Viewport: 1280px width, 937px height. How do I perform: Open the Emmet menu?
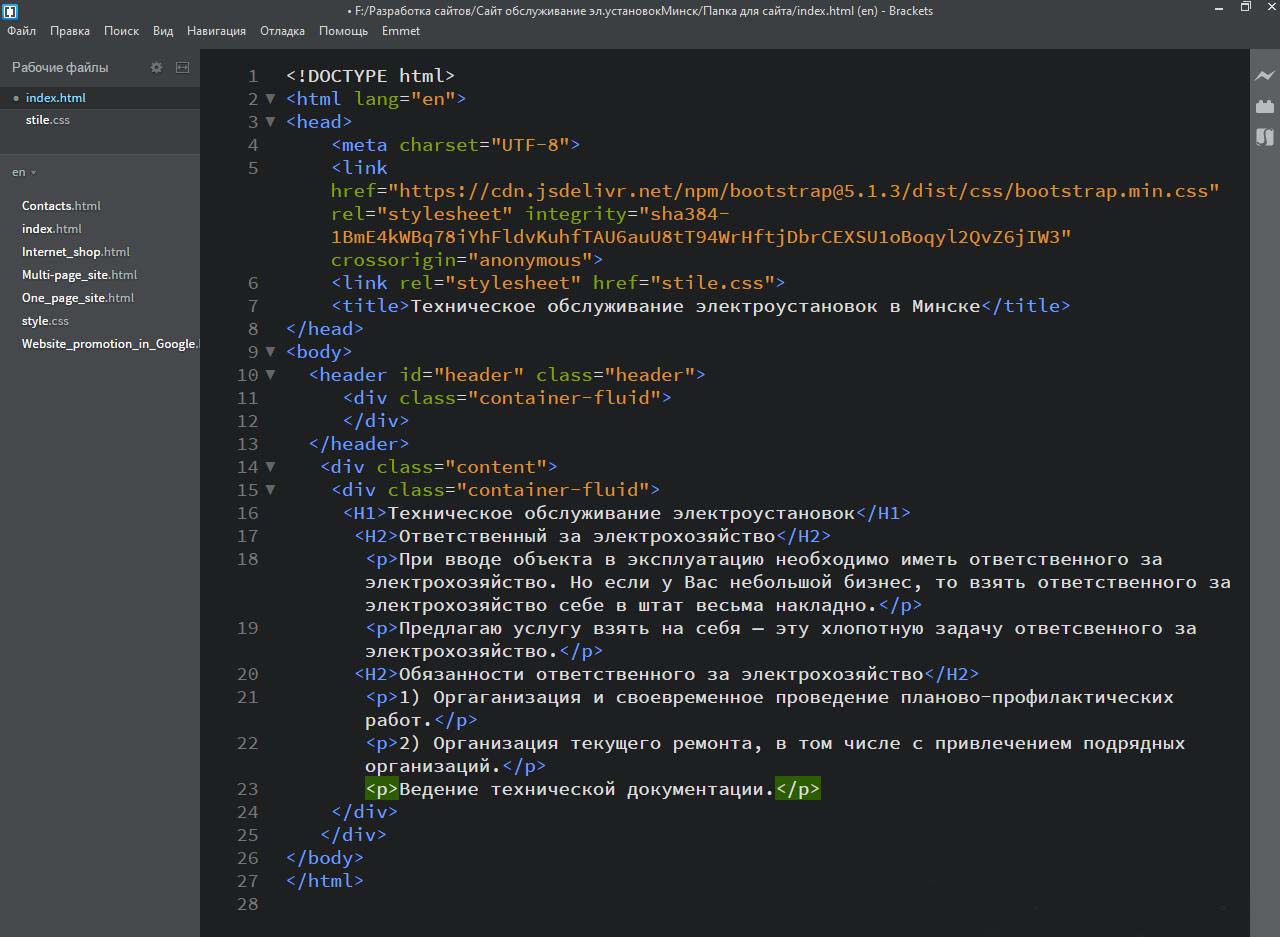tap(400, 31)
